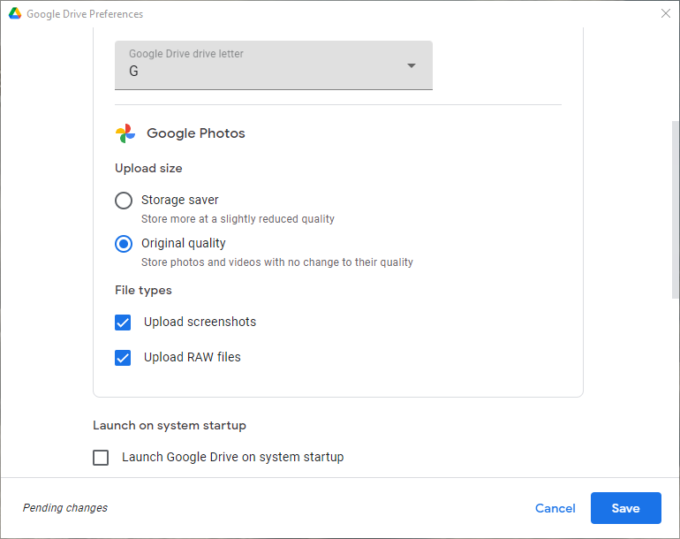Select the Storage saver radio button

pyautogui.click(x=124, y=200)
